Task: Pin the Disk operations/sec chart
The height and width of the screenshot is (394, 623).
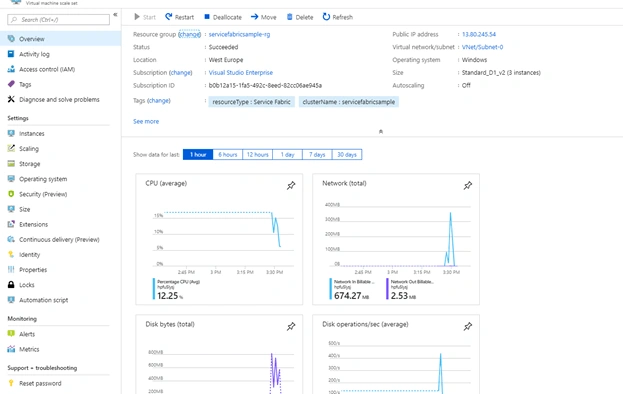Action: pos(468,326)
